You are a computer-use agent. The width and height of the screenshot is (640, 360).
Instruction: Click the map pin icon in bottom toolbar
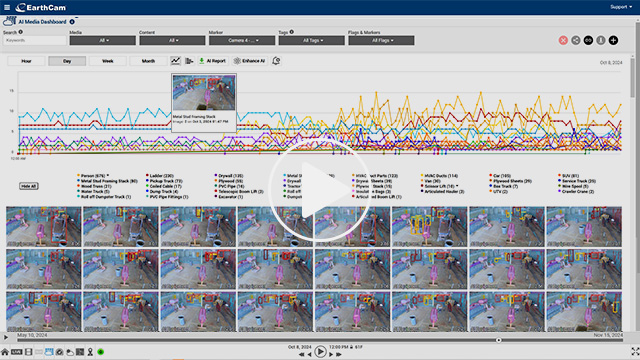pos(90,352)
